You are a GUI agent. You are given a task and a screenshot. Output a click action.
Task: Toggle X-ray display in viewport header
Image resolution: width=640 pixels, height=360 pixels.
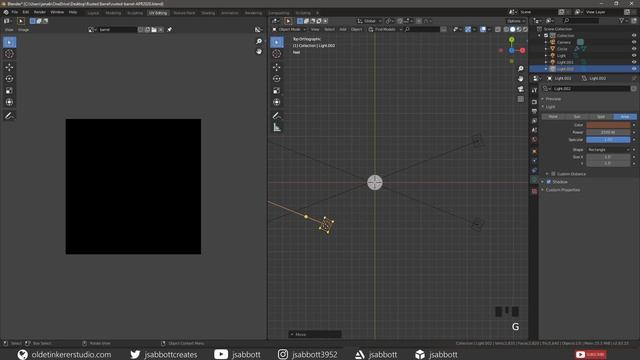click(x=498, y=29)
